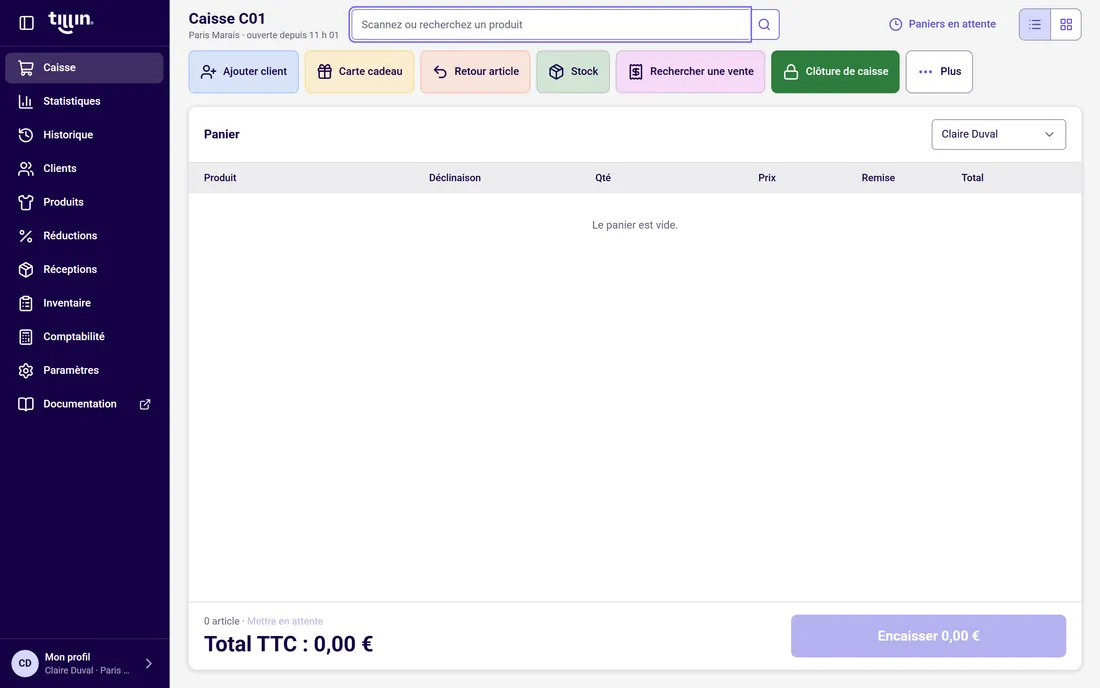The image size is (1100, 688).
Task: Click the Tilin logo
Action: coord(70,22)
